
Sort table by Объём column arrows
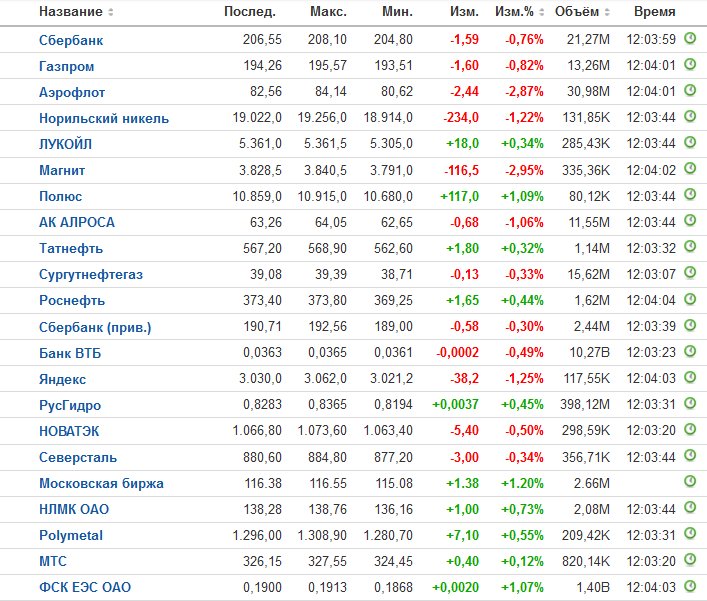pos(607,12)
